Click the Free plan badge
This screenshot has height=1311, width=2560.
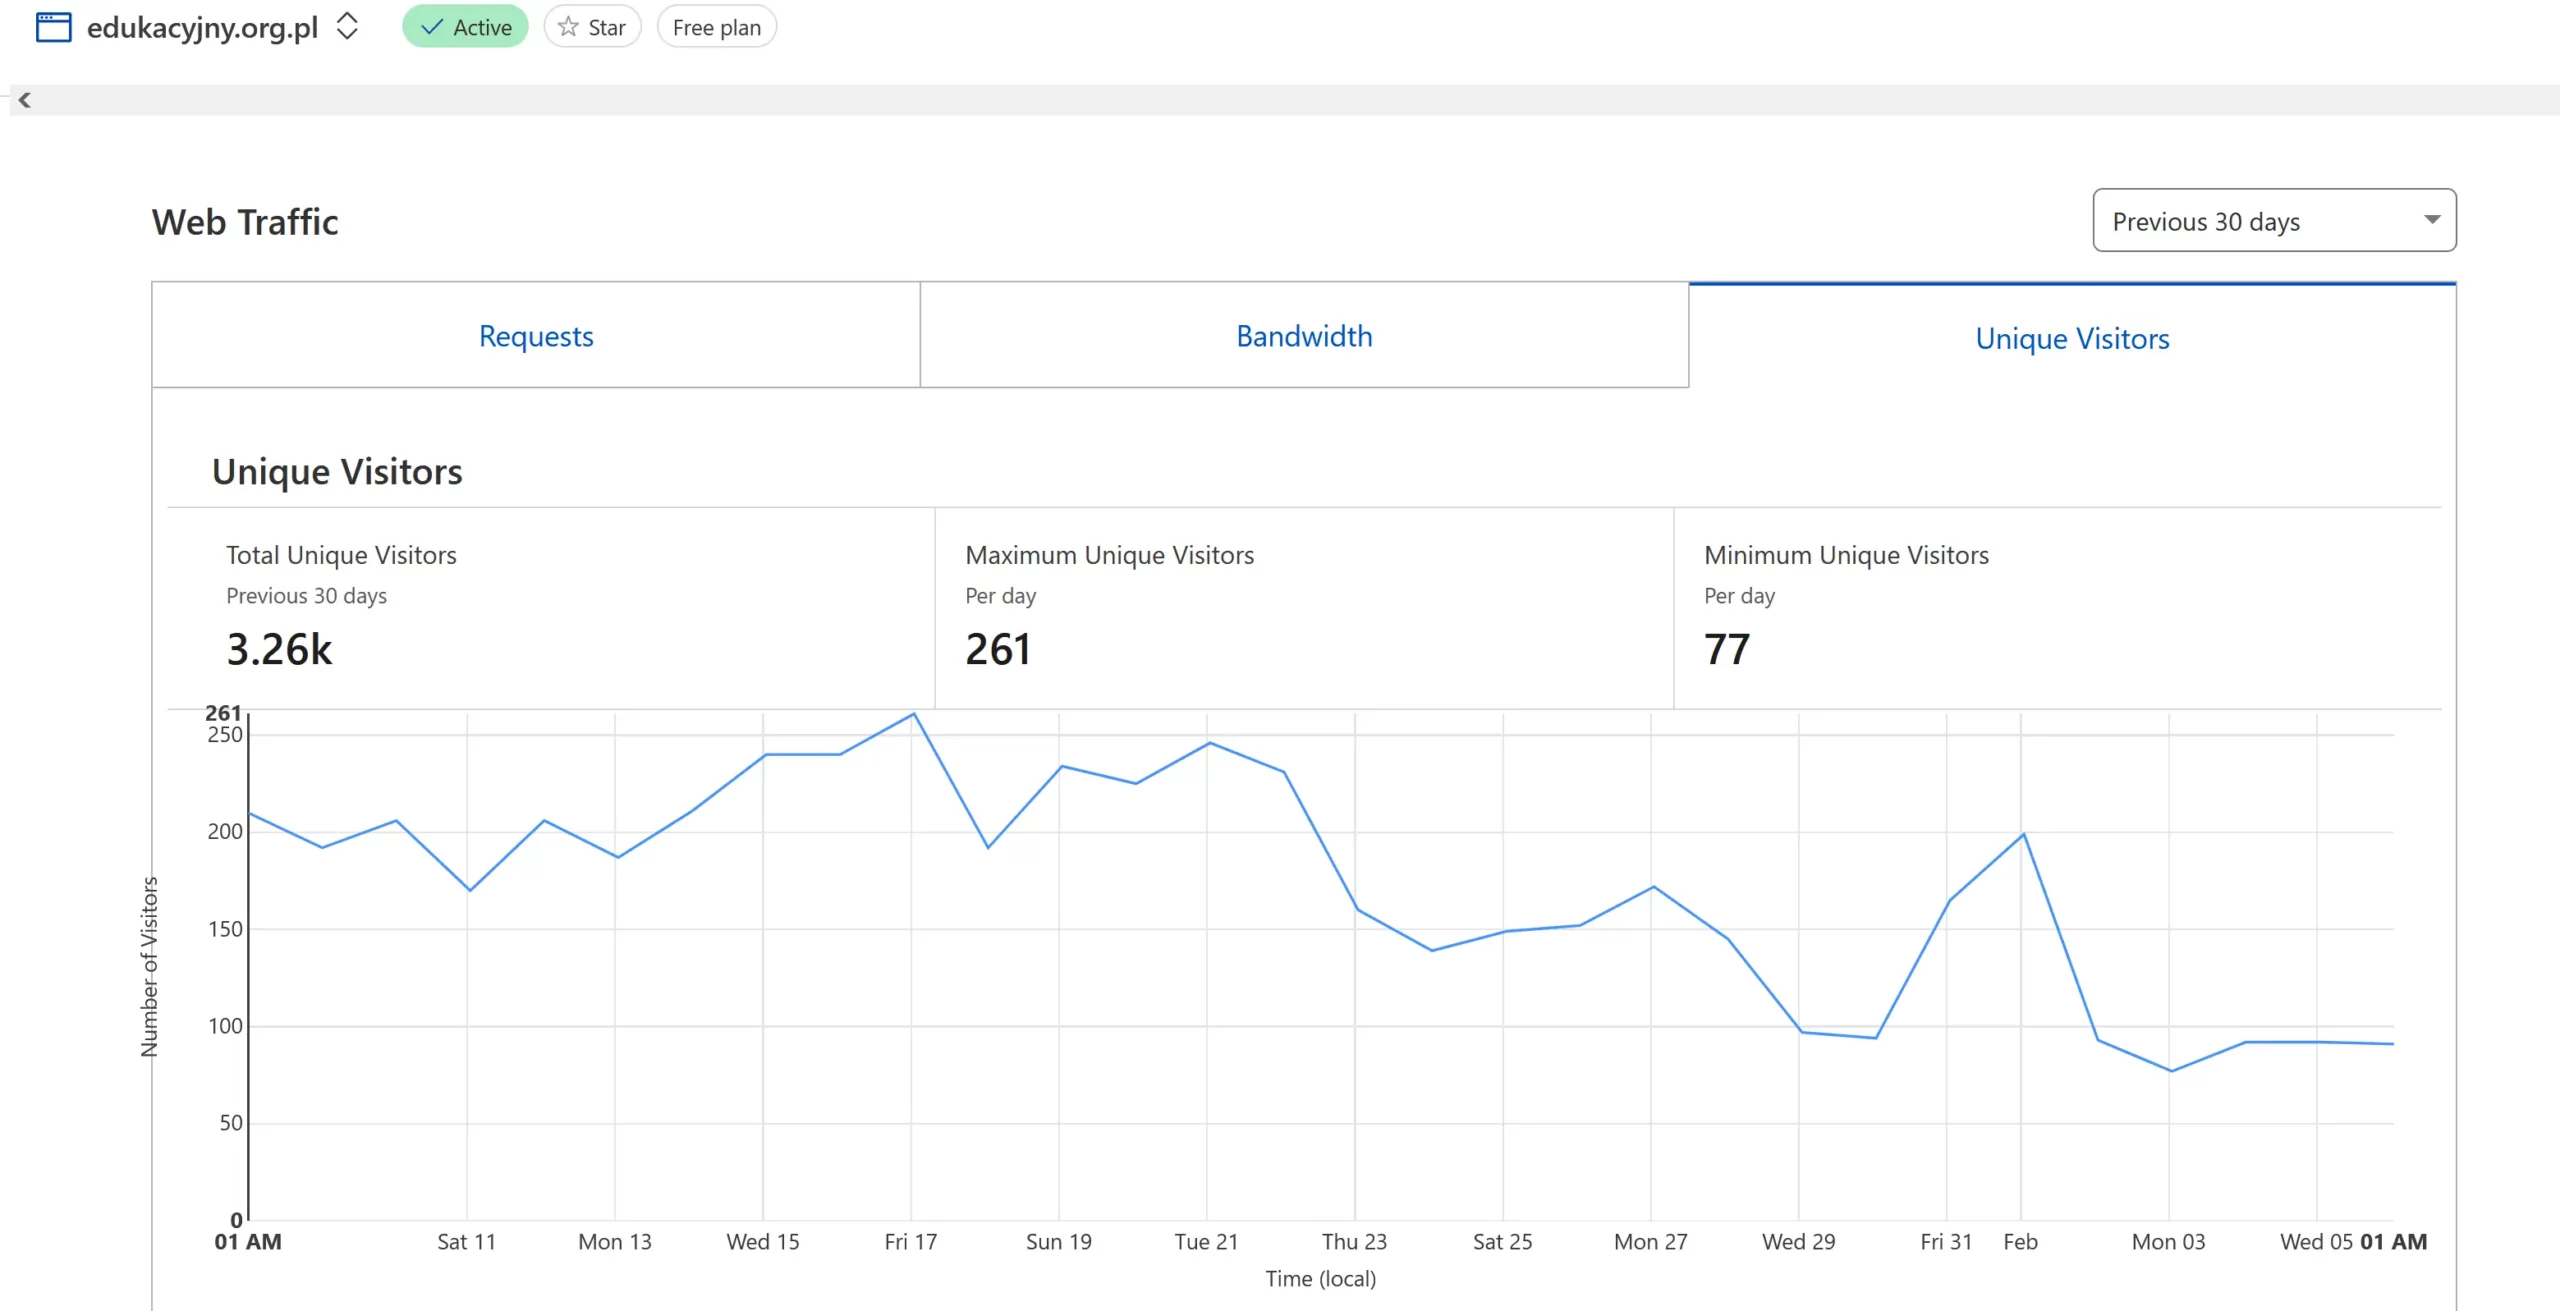point(716,27)
